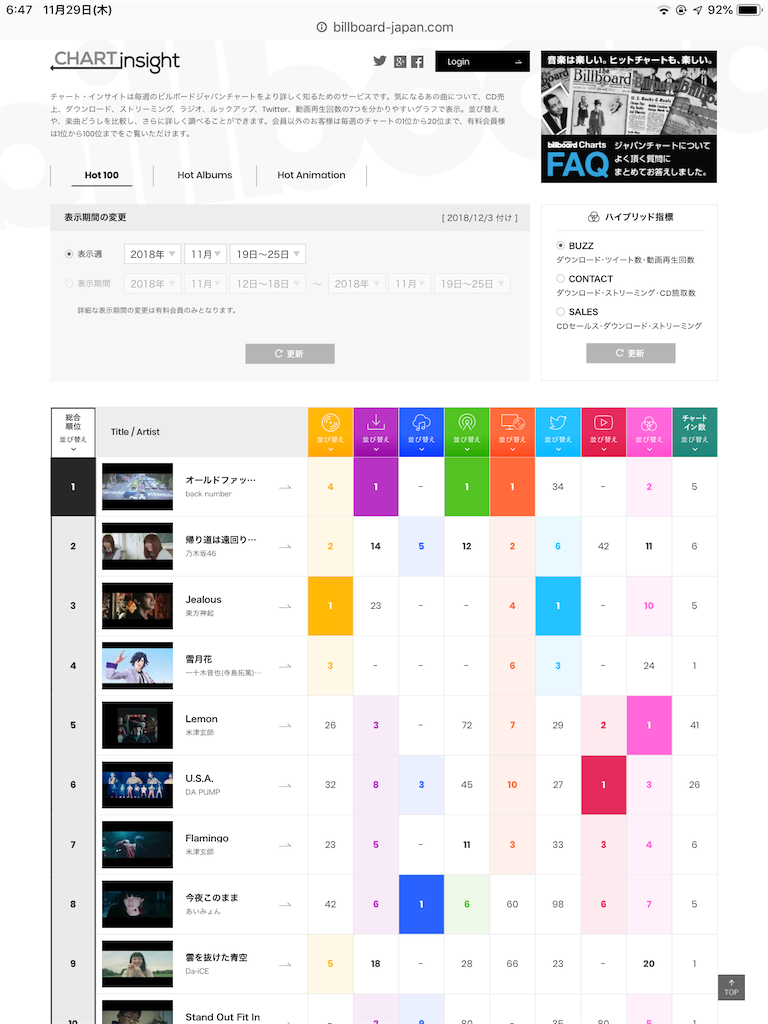Screen dimensions: 768x1024
Task: Tap the Wi-Fi icon in status bar
Action: 664,10
